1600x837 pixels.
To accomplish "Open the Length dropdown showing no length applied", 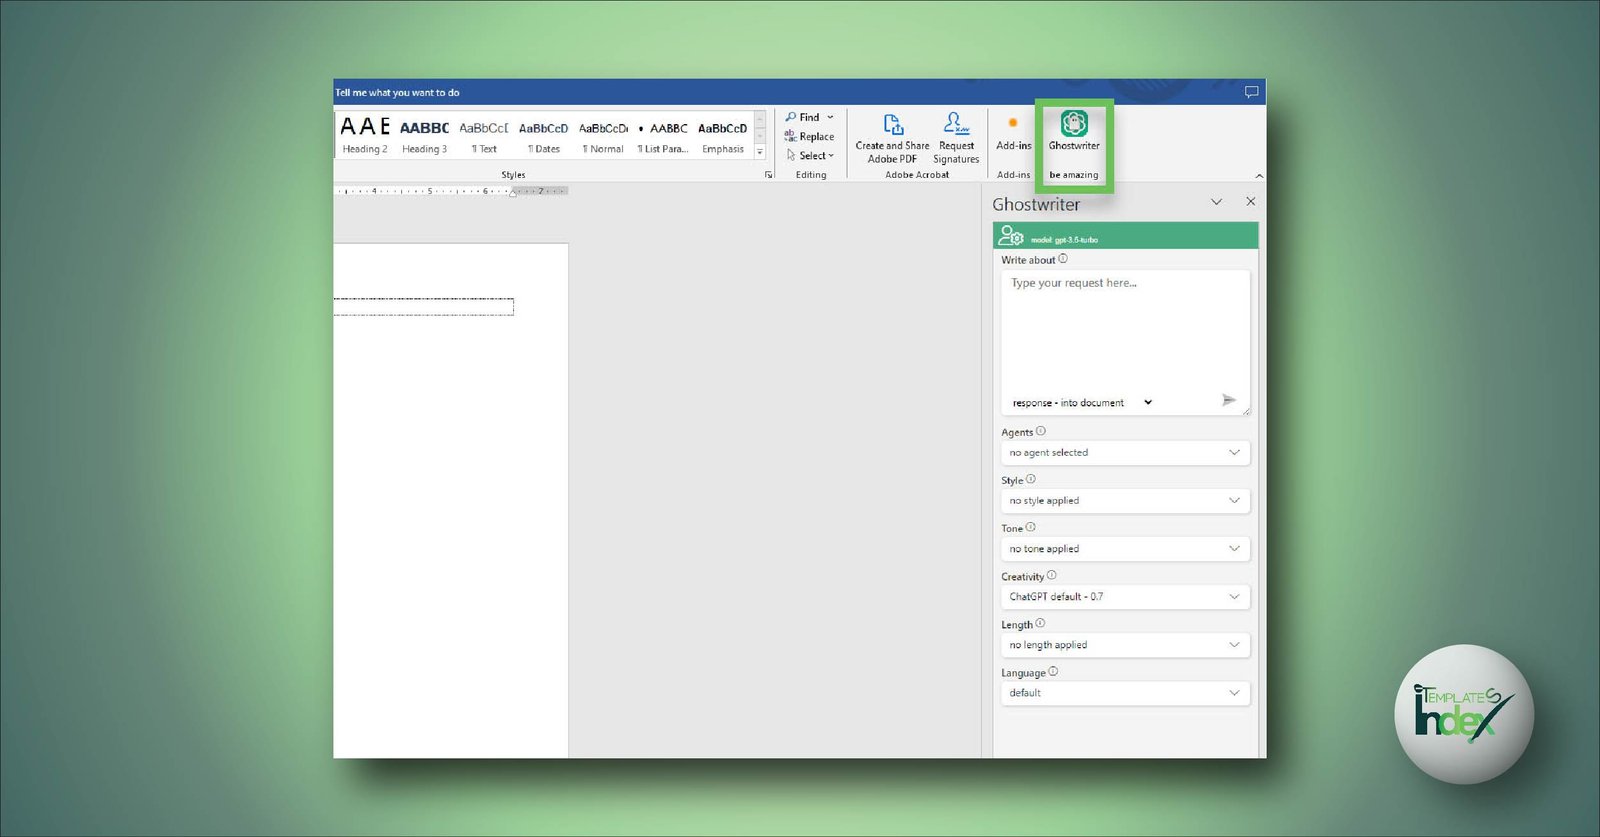I will click(1125, 644).
